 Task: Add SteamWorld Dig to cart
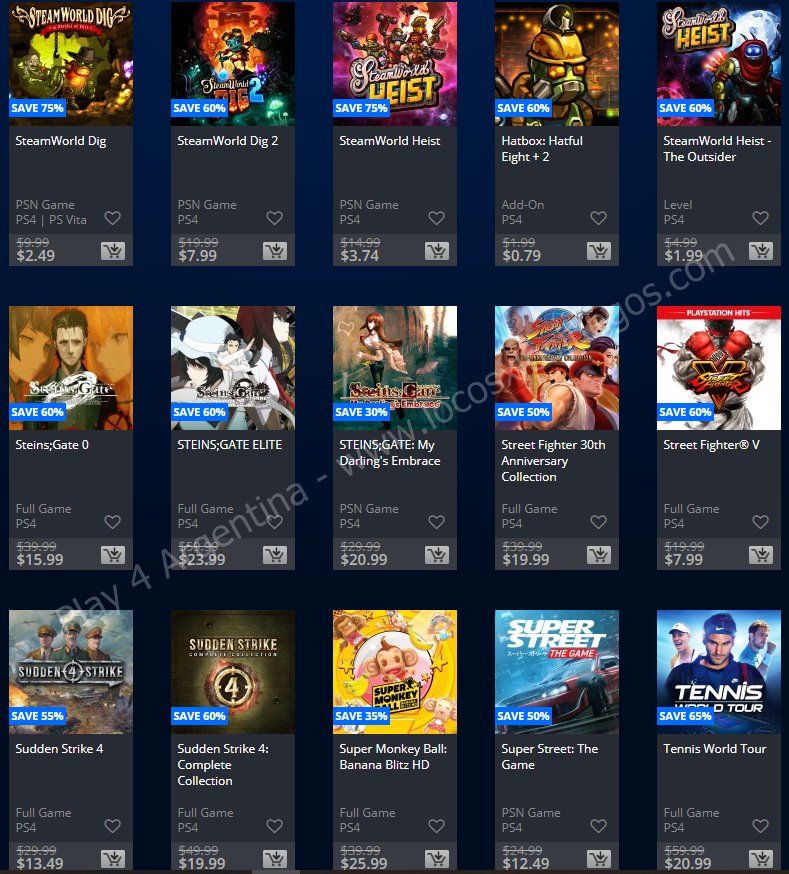[113, 251]
